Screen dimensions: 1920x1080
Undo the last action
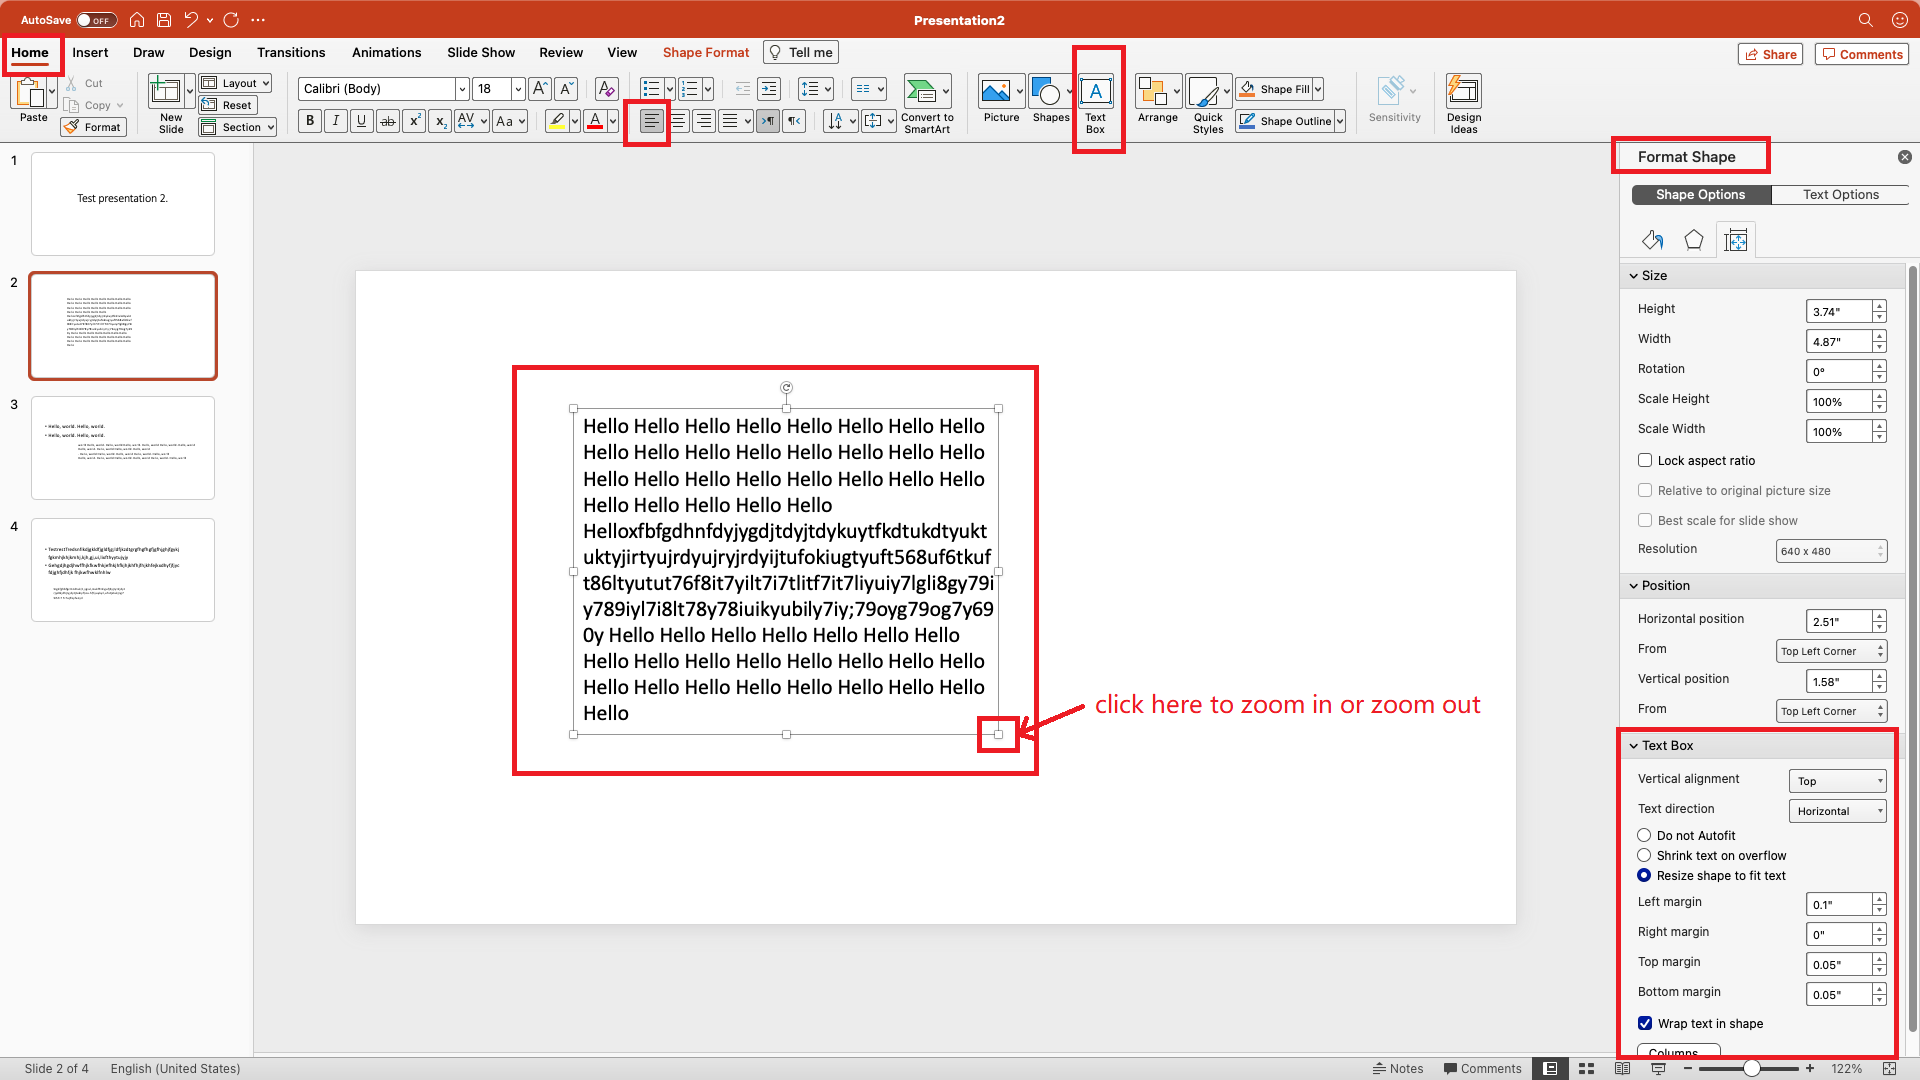tap(191, 20)
